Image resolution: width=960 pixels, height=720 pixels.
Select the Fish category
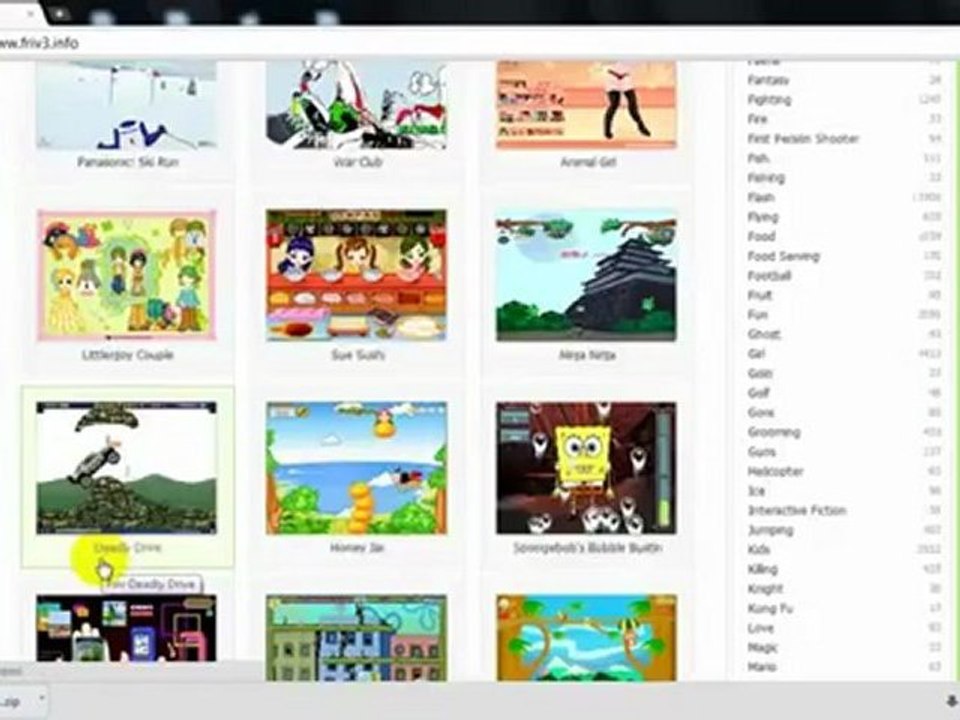point(758,158)
